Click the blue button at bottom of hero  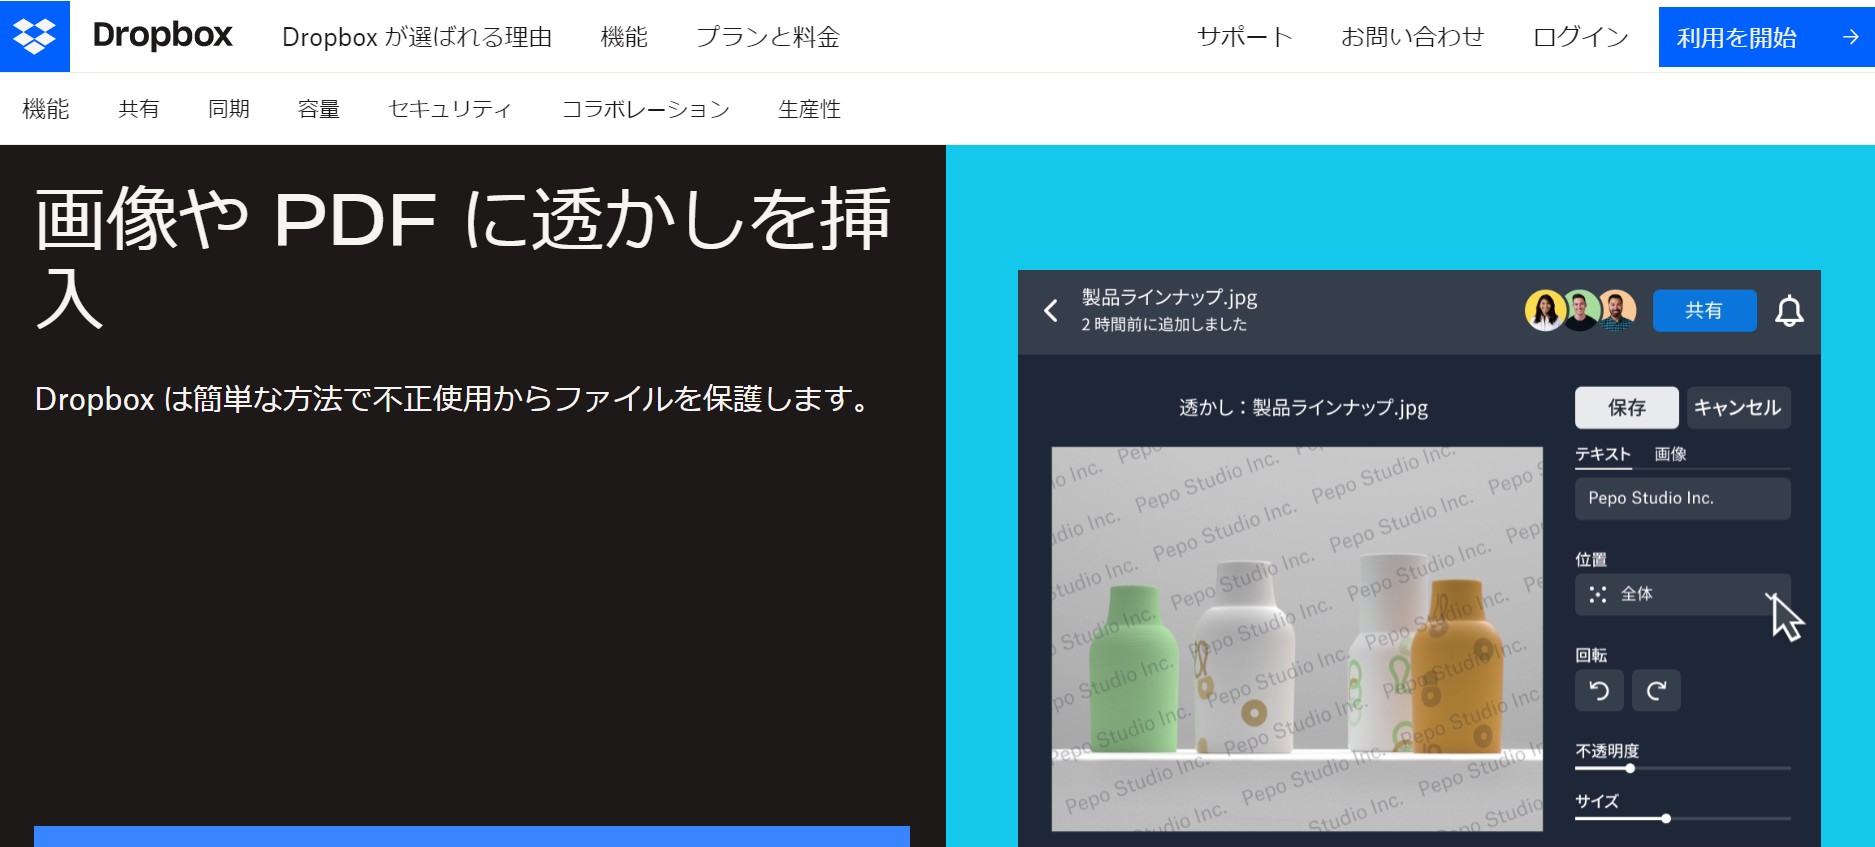pyautogui.click(x=472, y=836)
